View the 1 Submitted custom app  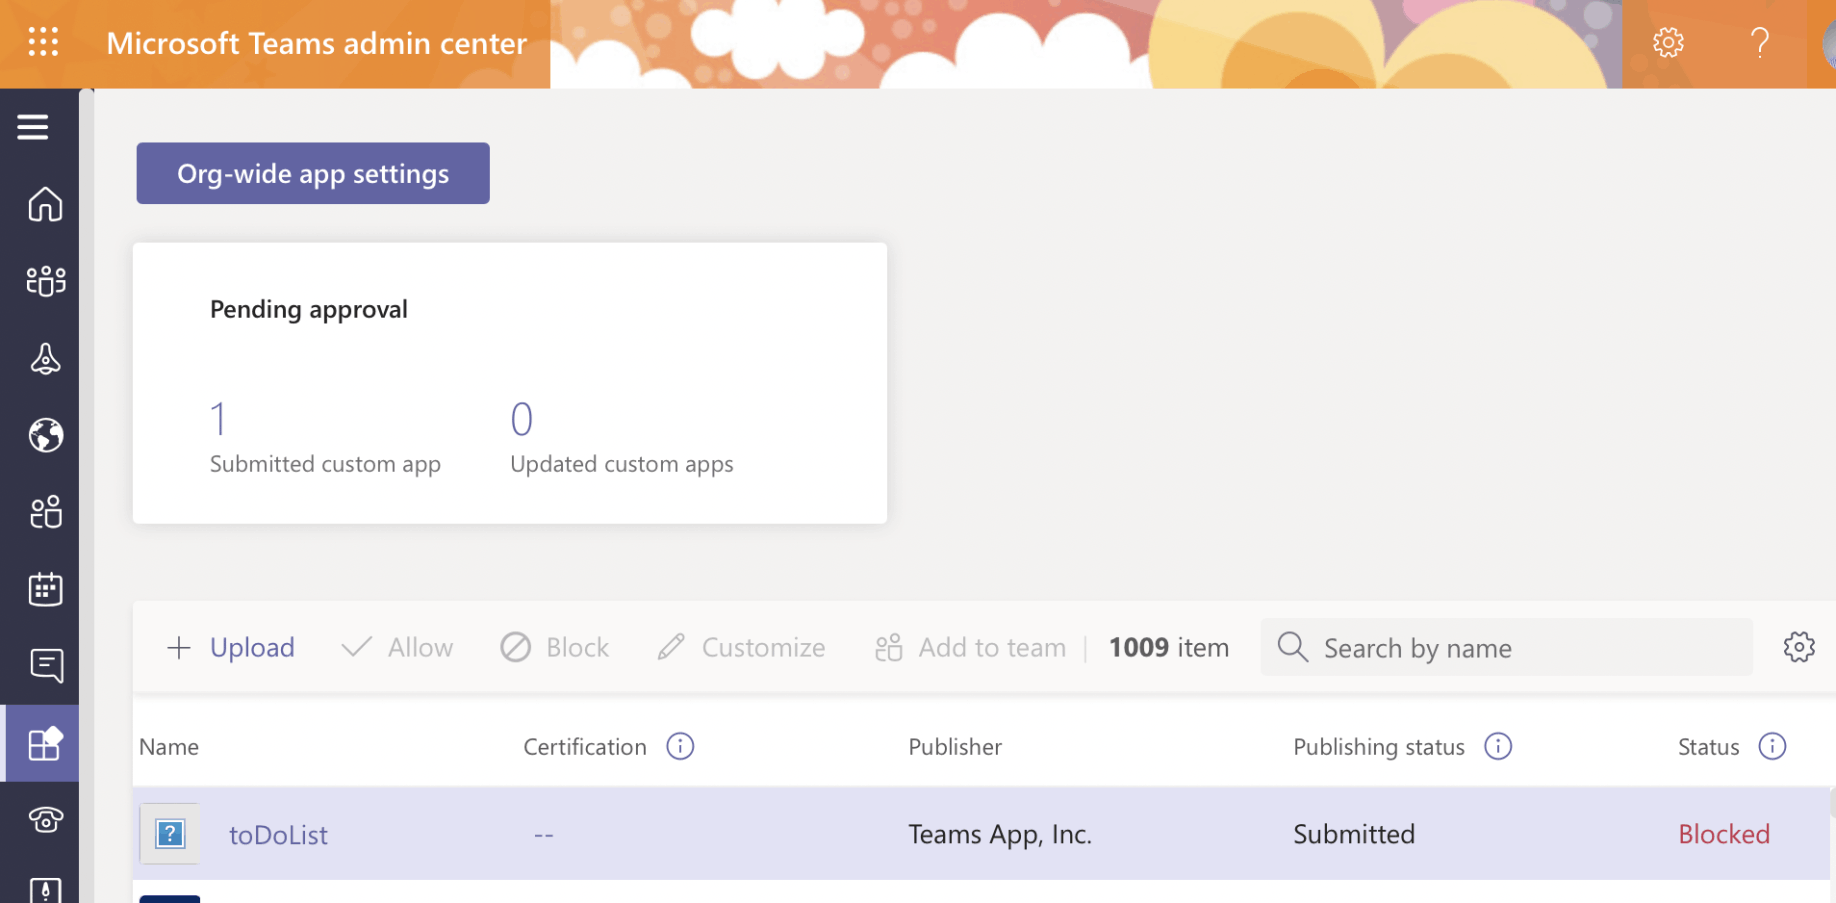(219, 419)
